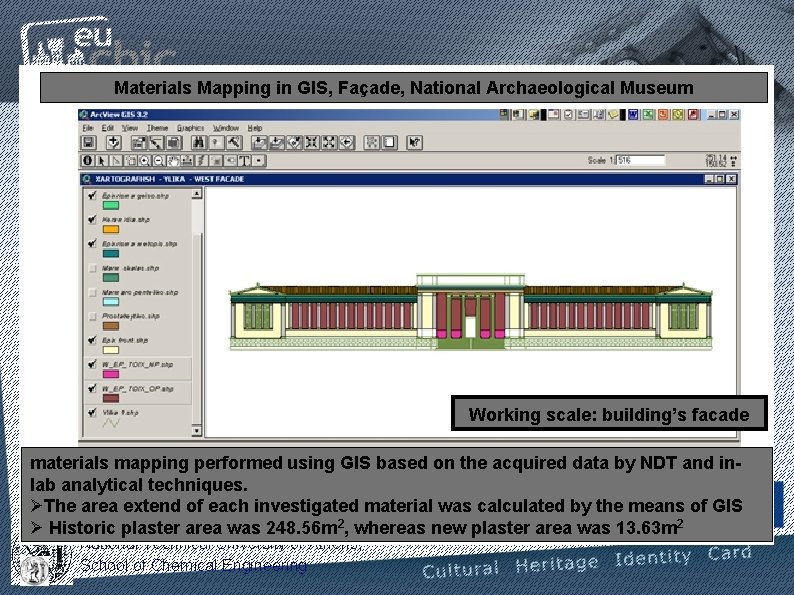The image size is (794, 595).
Task: Maximize the West Facade view window
Action: 720,179
